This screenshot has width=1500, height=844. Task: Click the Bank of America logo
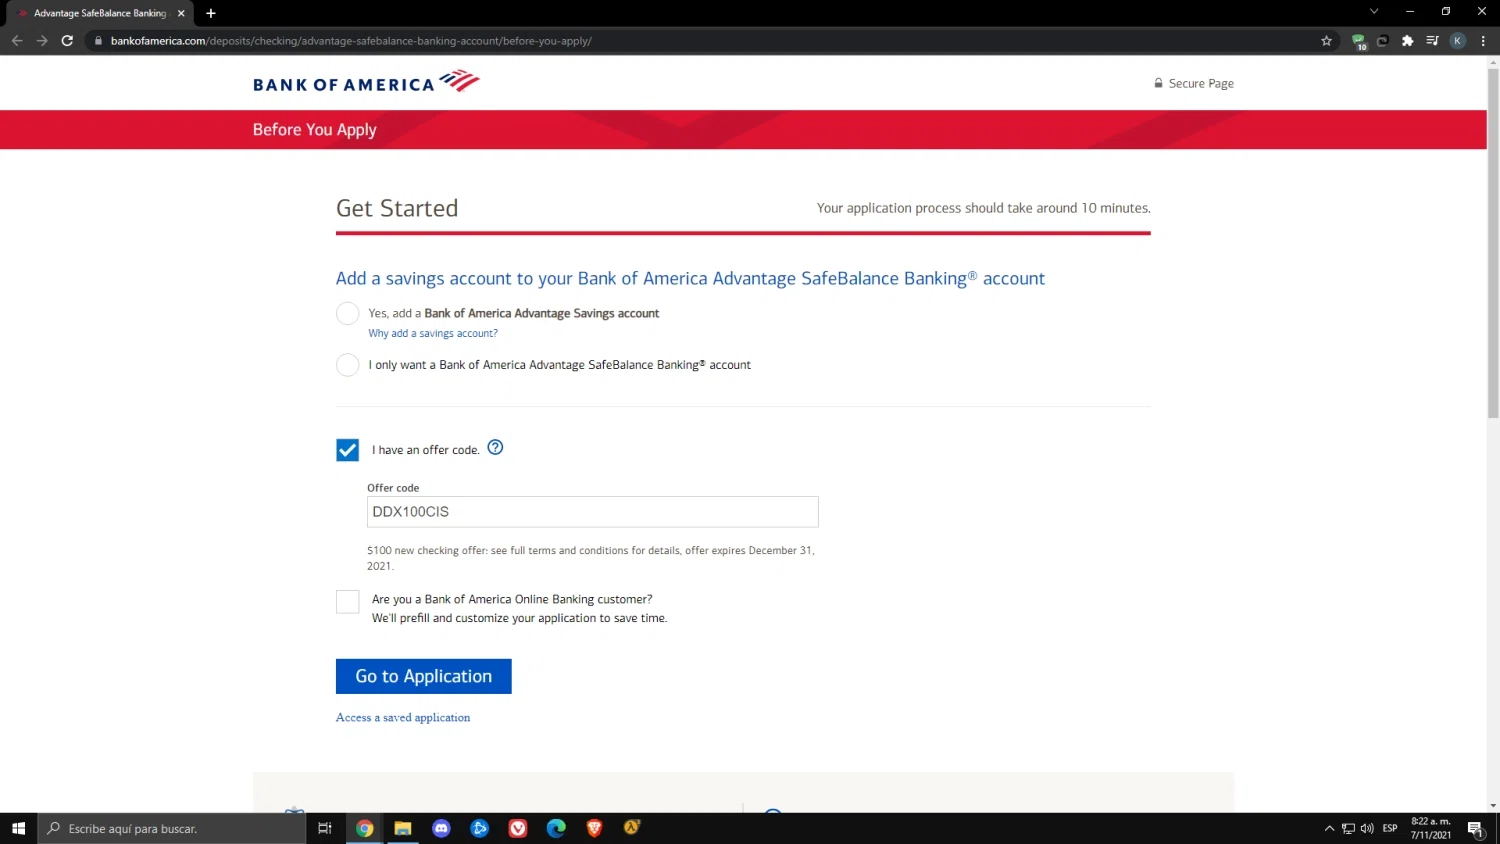tap(366, 82)
